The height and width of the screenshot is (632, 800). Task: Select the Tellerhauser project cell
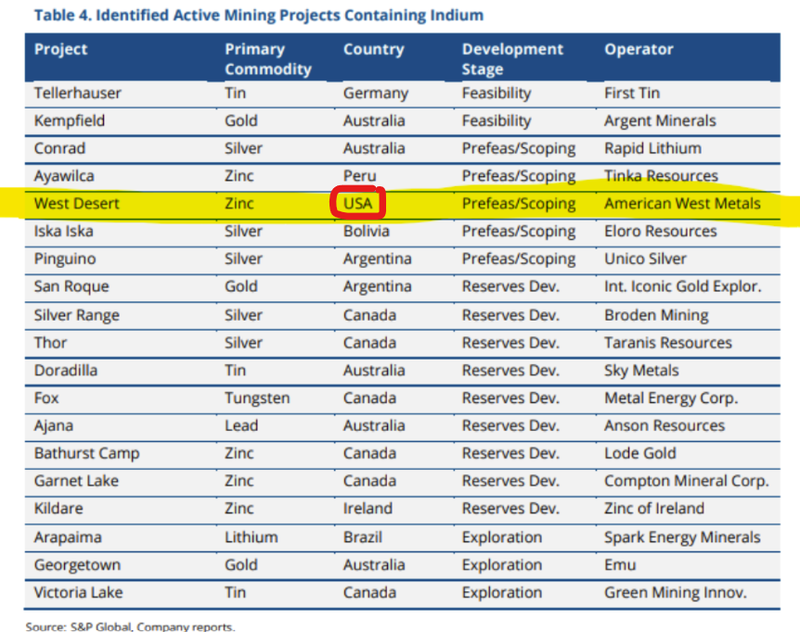[x=77, y=93]
